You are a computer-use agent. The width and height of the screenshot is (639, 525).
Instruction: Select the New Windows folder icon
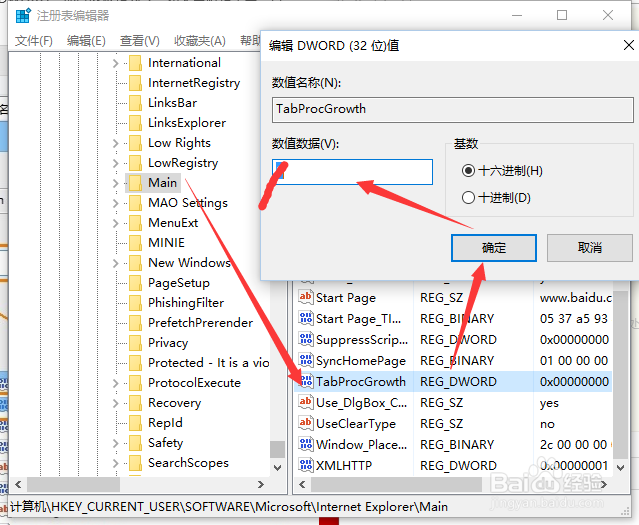135,262
